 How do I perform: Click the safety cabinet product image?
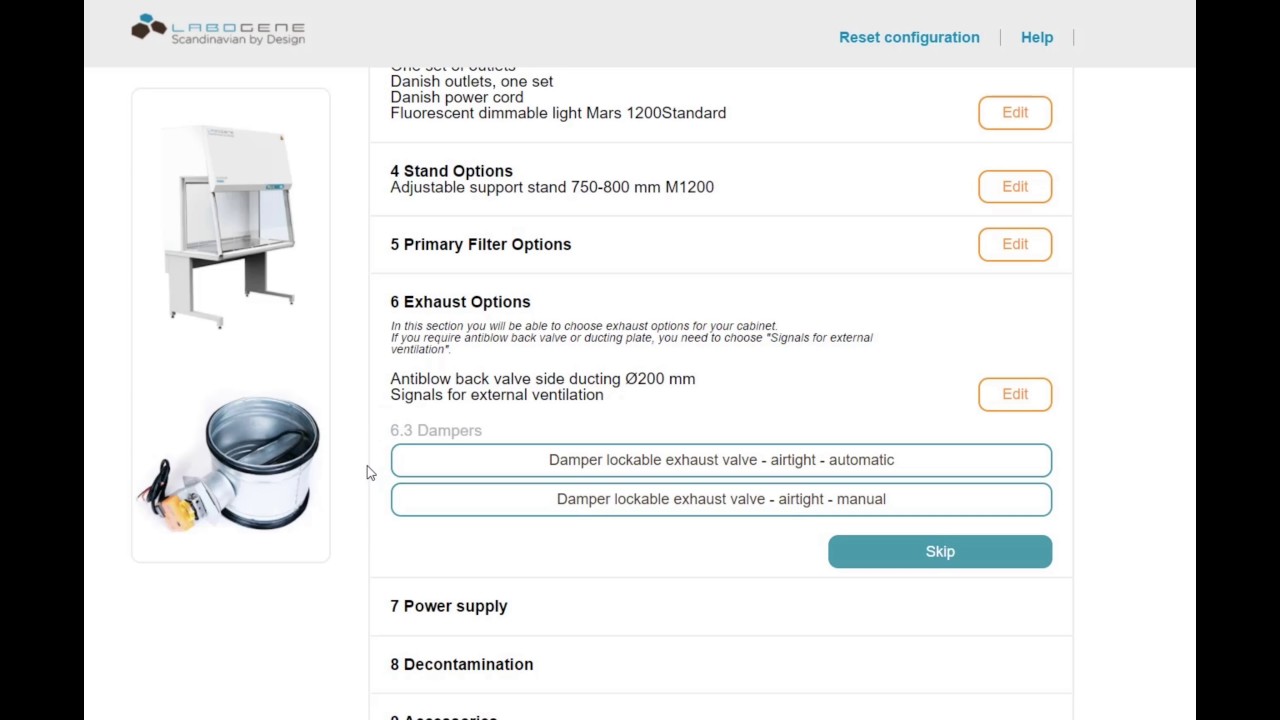[230, 227]
